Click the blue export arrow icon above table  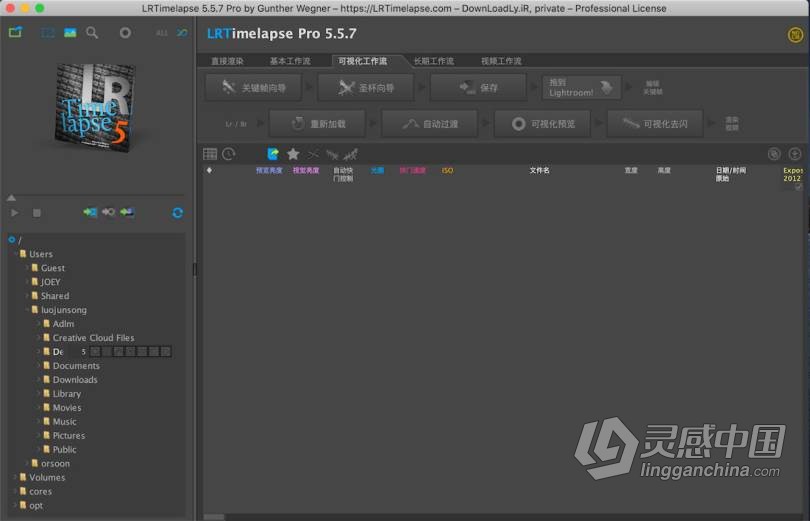pos(273,154)
